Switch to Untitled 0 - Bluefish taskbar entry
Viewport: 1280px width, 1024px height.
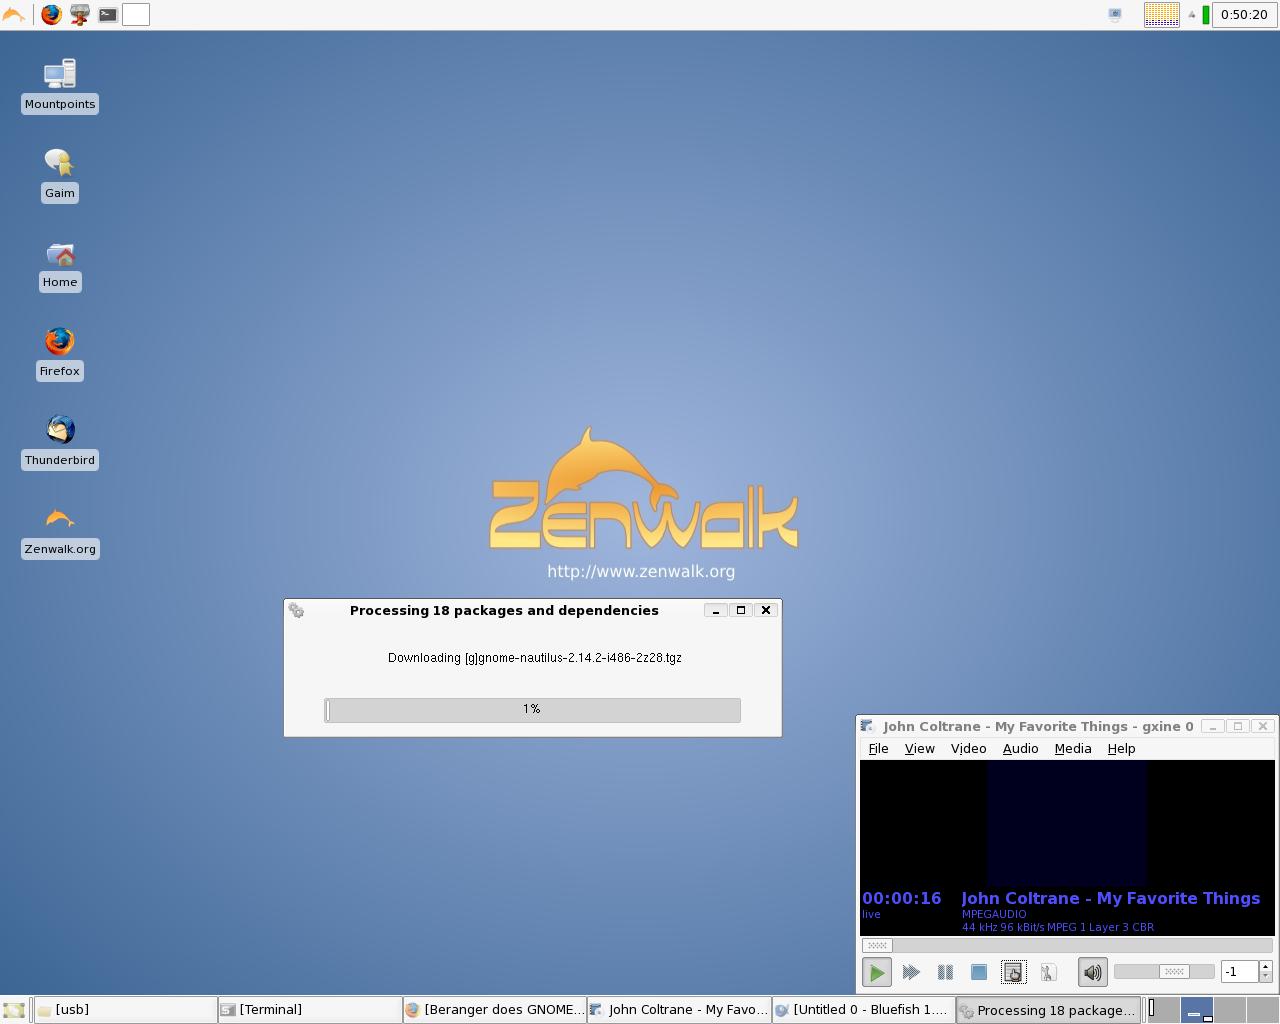[863, 1010]
